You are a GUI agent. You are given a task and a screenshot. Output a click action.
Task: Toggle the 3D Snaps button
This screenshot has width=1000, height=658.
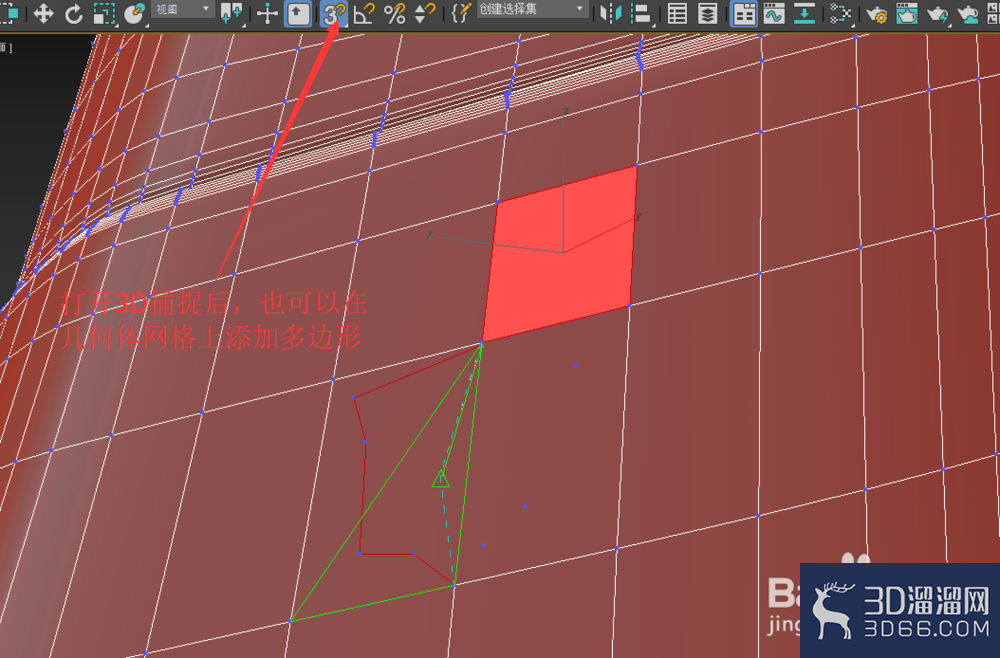[333, 13]
